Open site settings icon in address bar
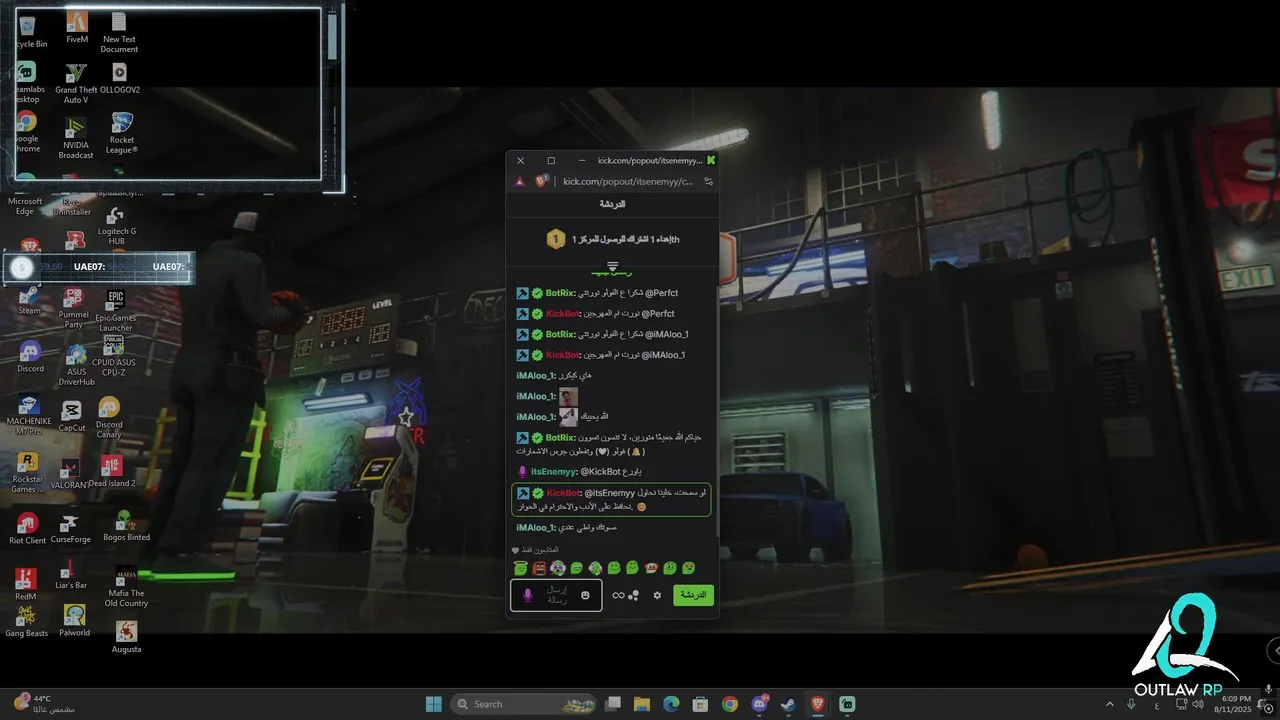 (x=708, y=182)
